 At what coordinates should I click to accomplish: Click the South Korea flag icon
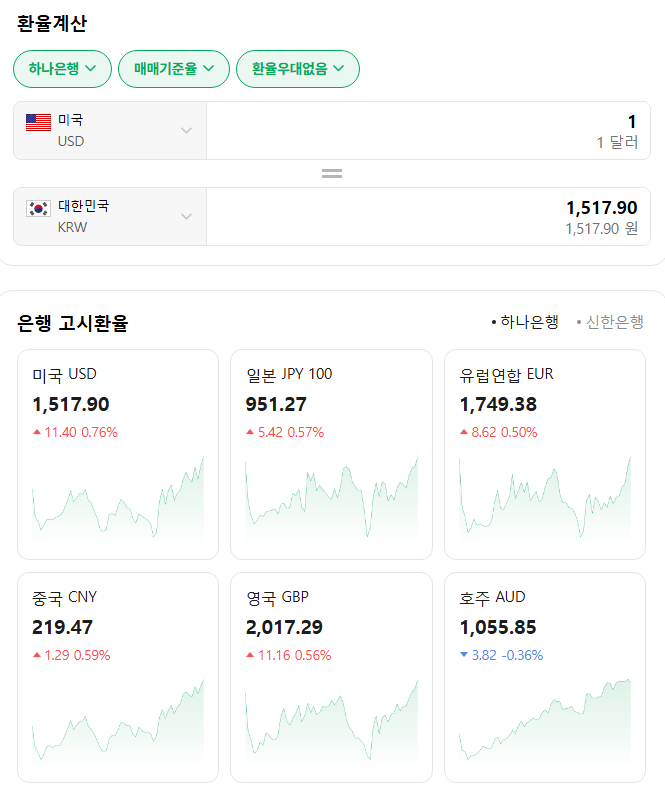coord(38,208)
